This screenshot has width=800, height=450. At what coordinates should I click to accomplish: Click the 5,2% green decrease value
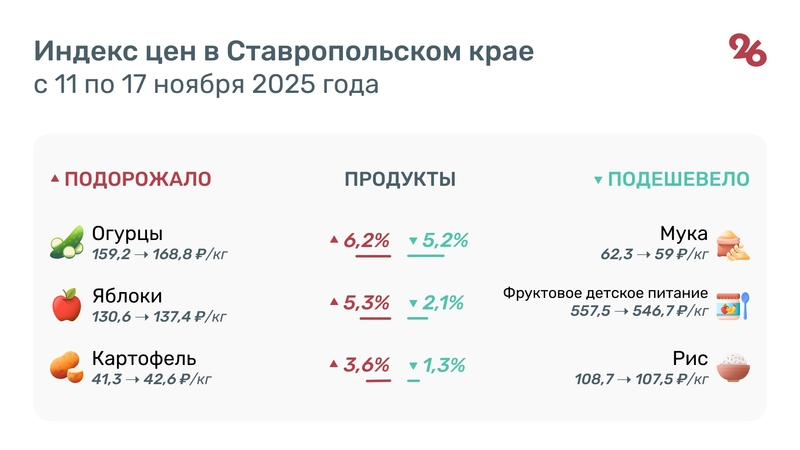point(445,240)
